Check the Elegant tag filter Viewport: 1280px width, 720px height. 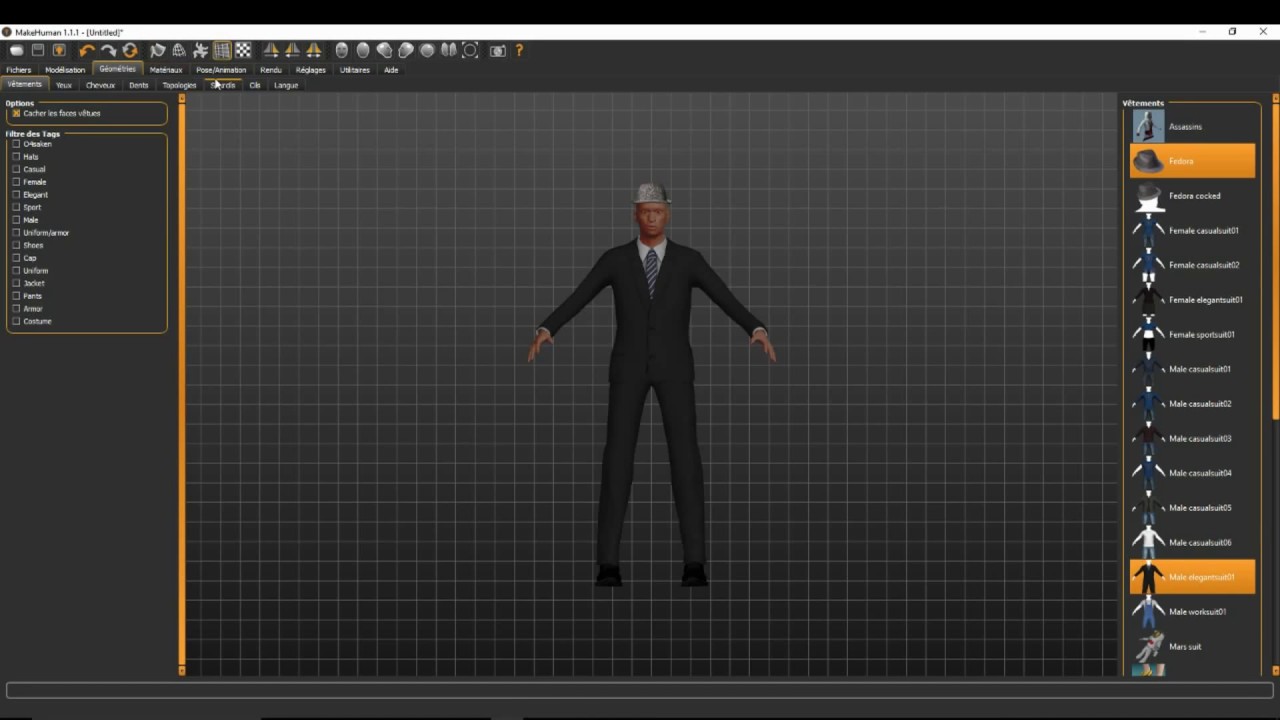[16, 195]
